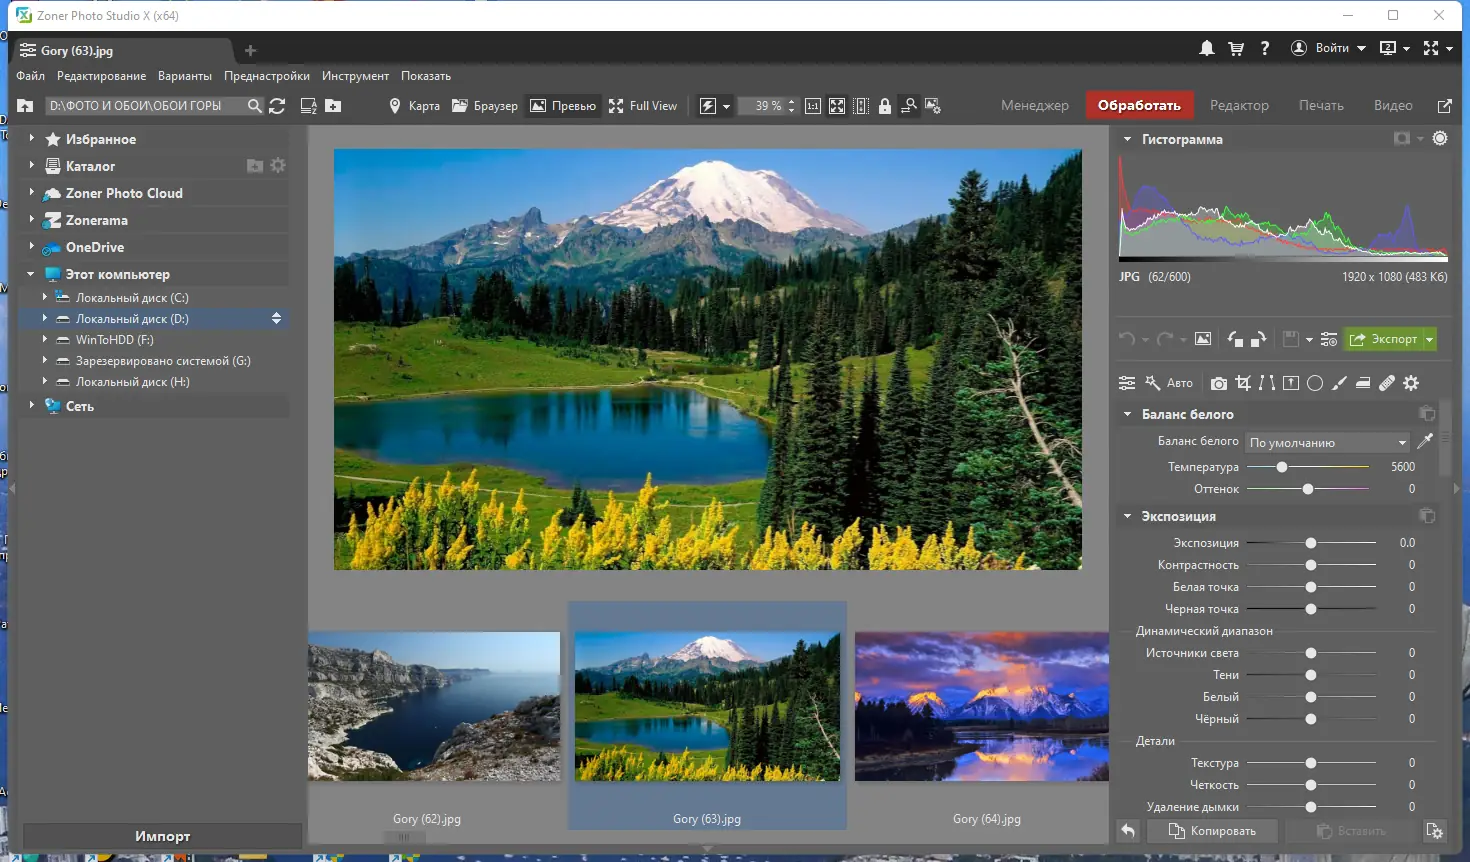The height and width of the screenshot is (862, 1470).
Task: Click the Импорт button
Action: coord(162,836)
